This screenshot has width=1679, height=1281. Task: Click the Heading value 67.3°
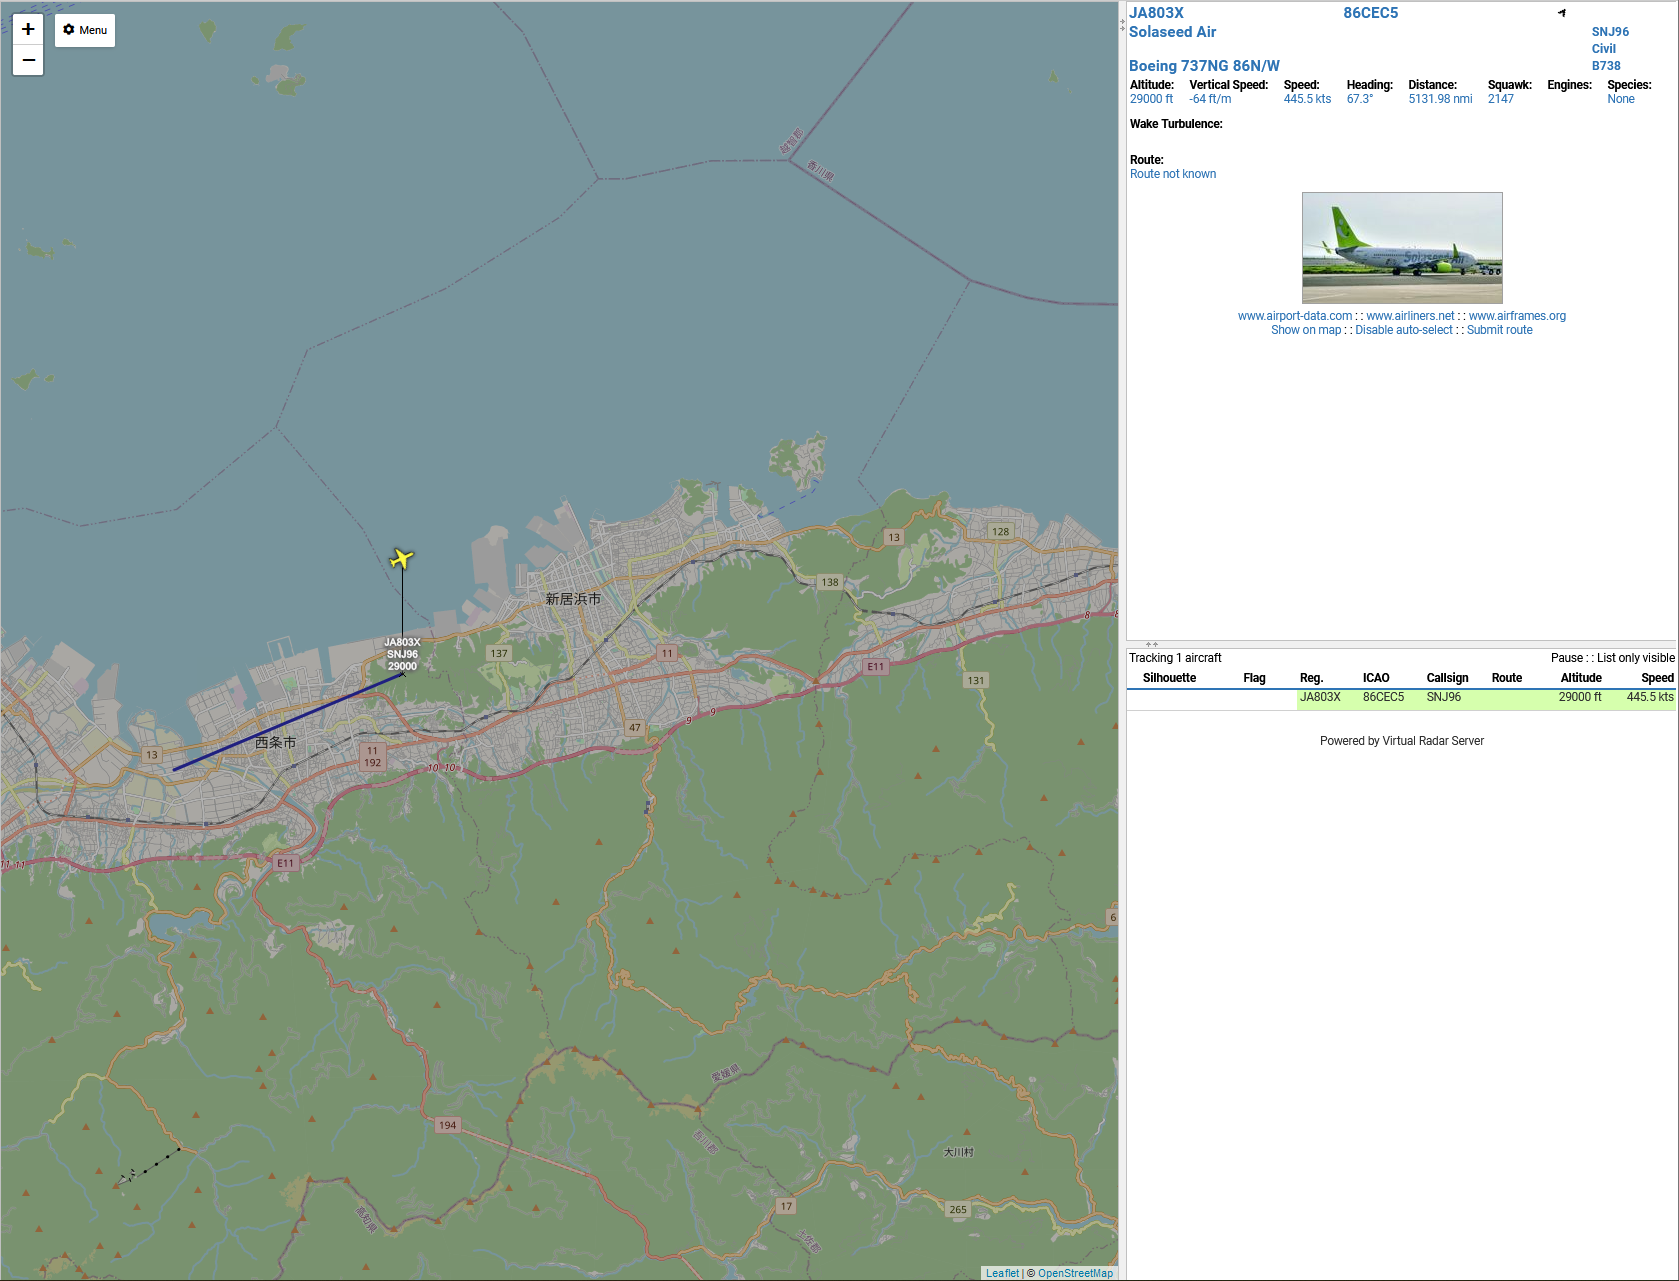pos(1360,99)
